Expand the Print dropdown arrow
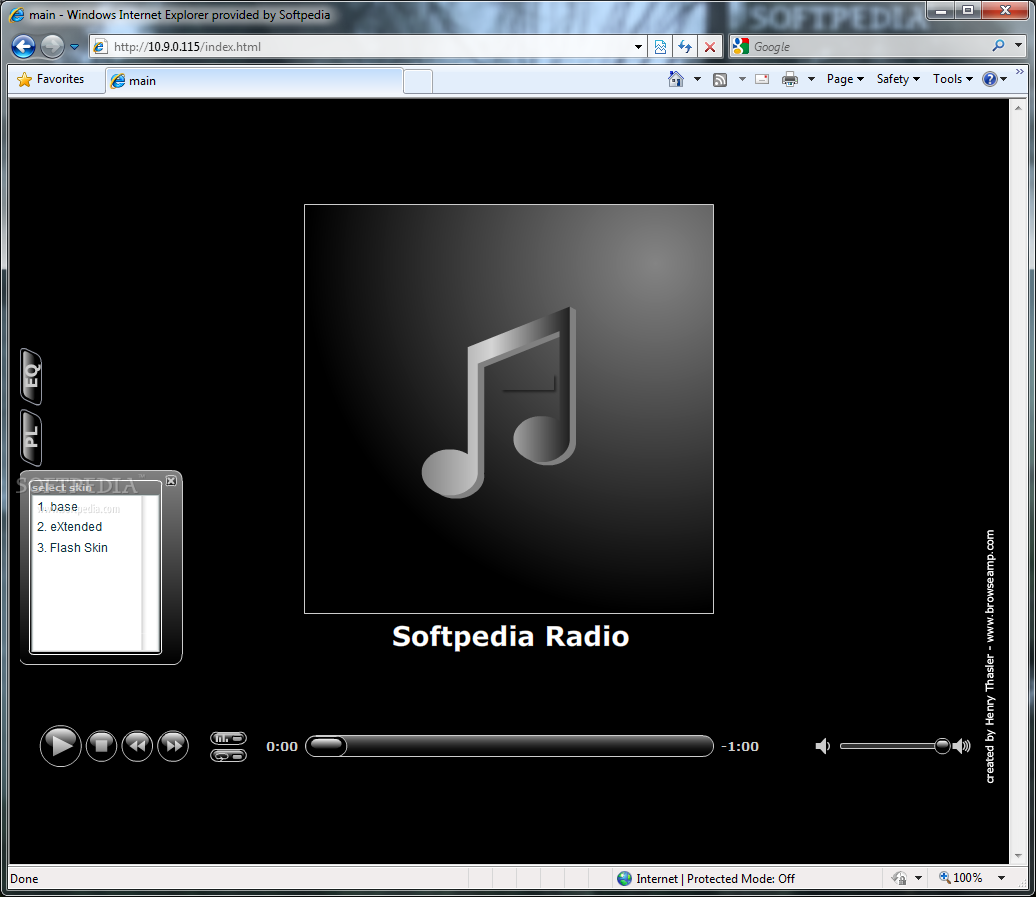This screenshot has width=1036, height=897. click(x=811, y=79)
